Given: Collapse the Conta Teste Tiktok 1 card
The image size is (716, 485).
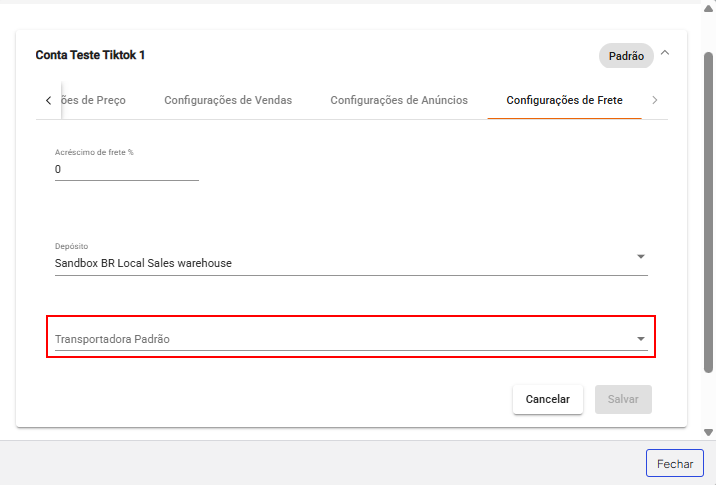Looking at the screenshot, I should pyautogui.click(x=666, y=55).
